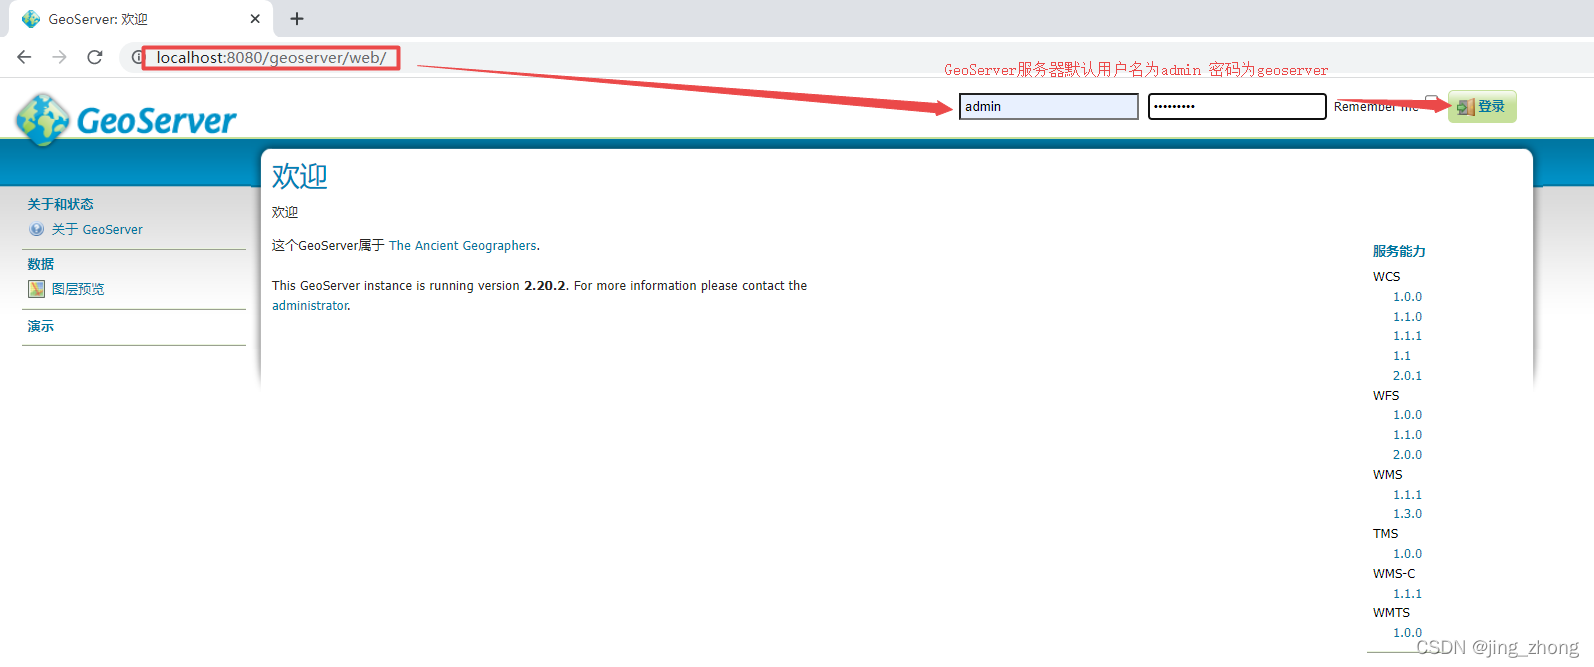The width and height of the screenshot is (1594, 667).
Task: Select the GeoServer: 欢迎 browser tab
Action: 140,19
